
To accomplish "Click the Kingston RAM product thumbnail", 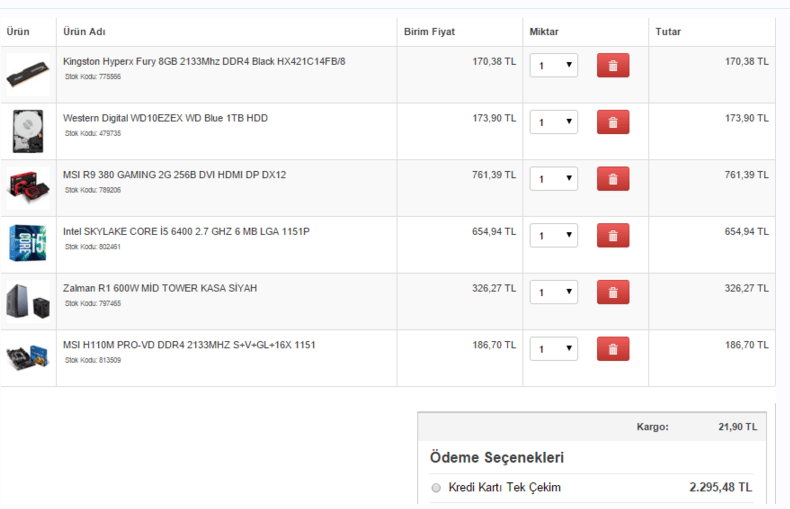I will click(28, 75).
